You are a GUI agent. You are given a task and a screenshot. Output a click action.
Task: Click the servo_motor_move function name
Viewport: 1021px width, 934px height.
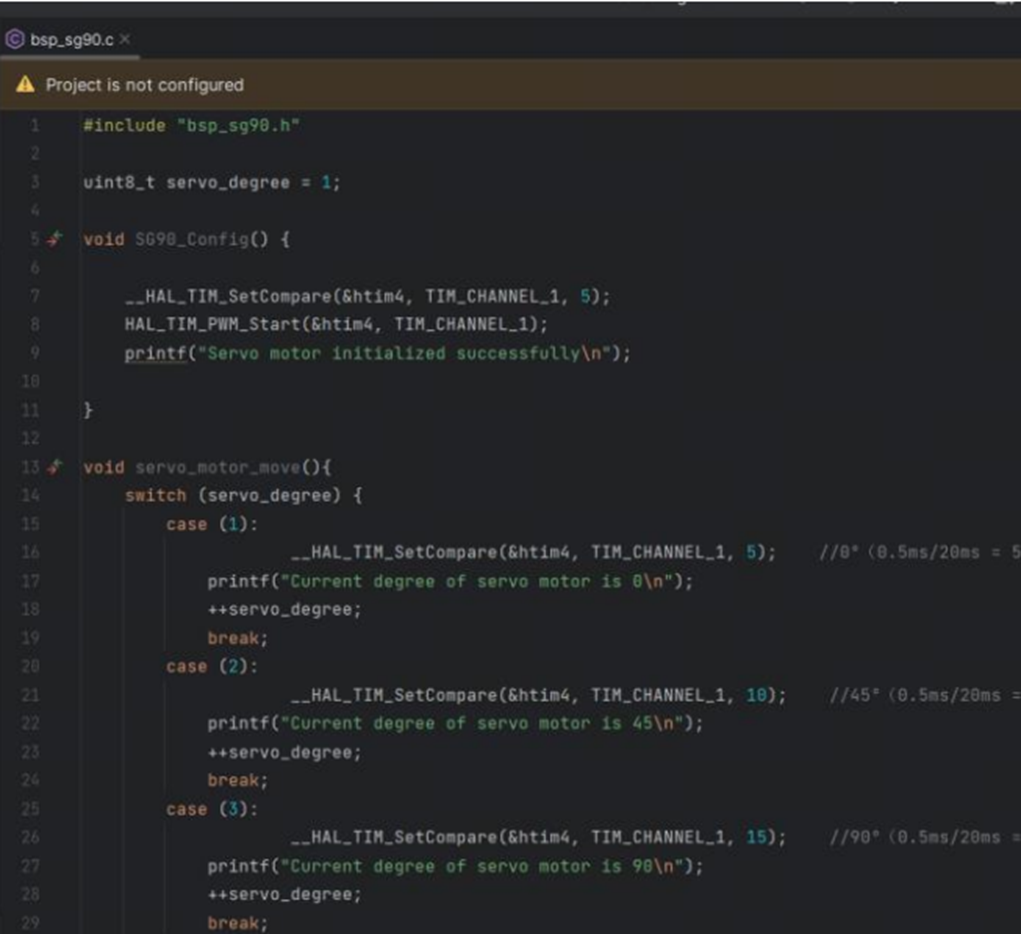pos(216,467)
